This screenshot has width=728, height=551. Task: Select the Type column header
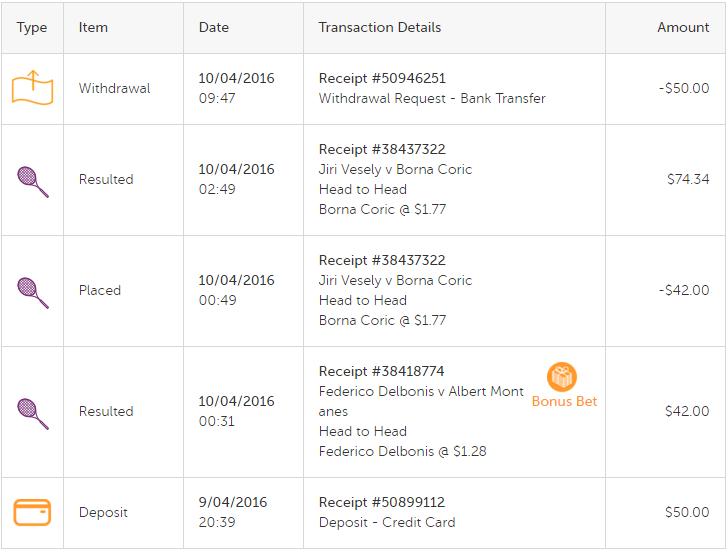32,27
